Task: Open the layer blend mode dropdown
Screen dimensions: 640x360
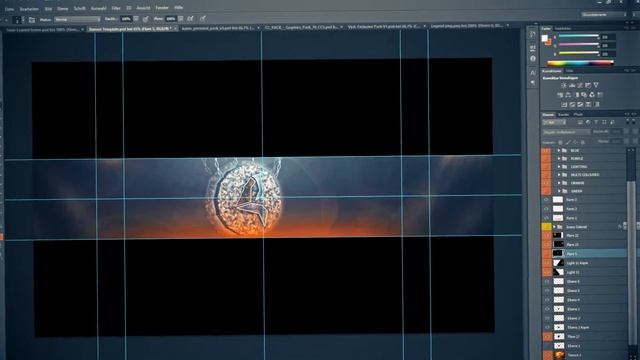Action: click(x=566, y=132)
